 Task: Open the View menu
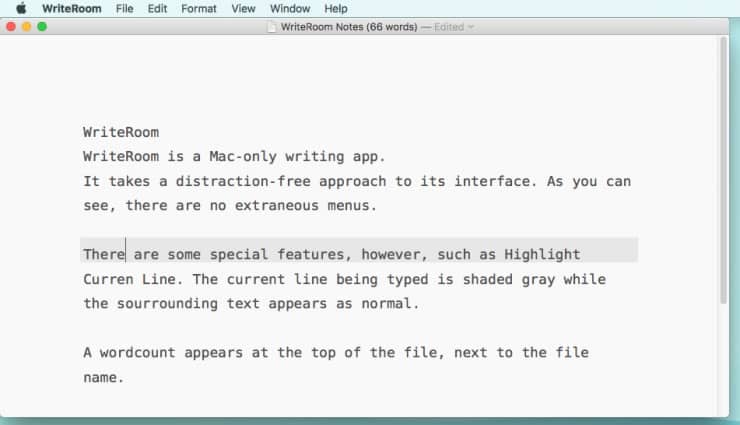(x=243, y=8)
